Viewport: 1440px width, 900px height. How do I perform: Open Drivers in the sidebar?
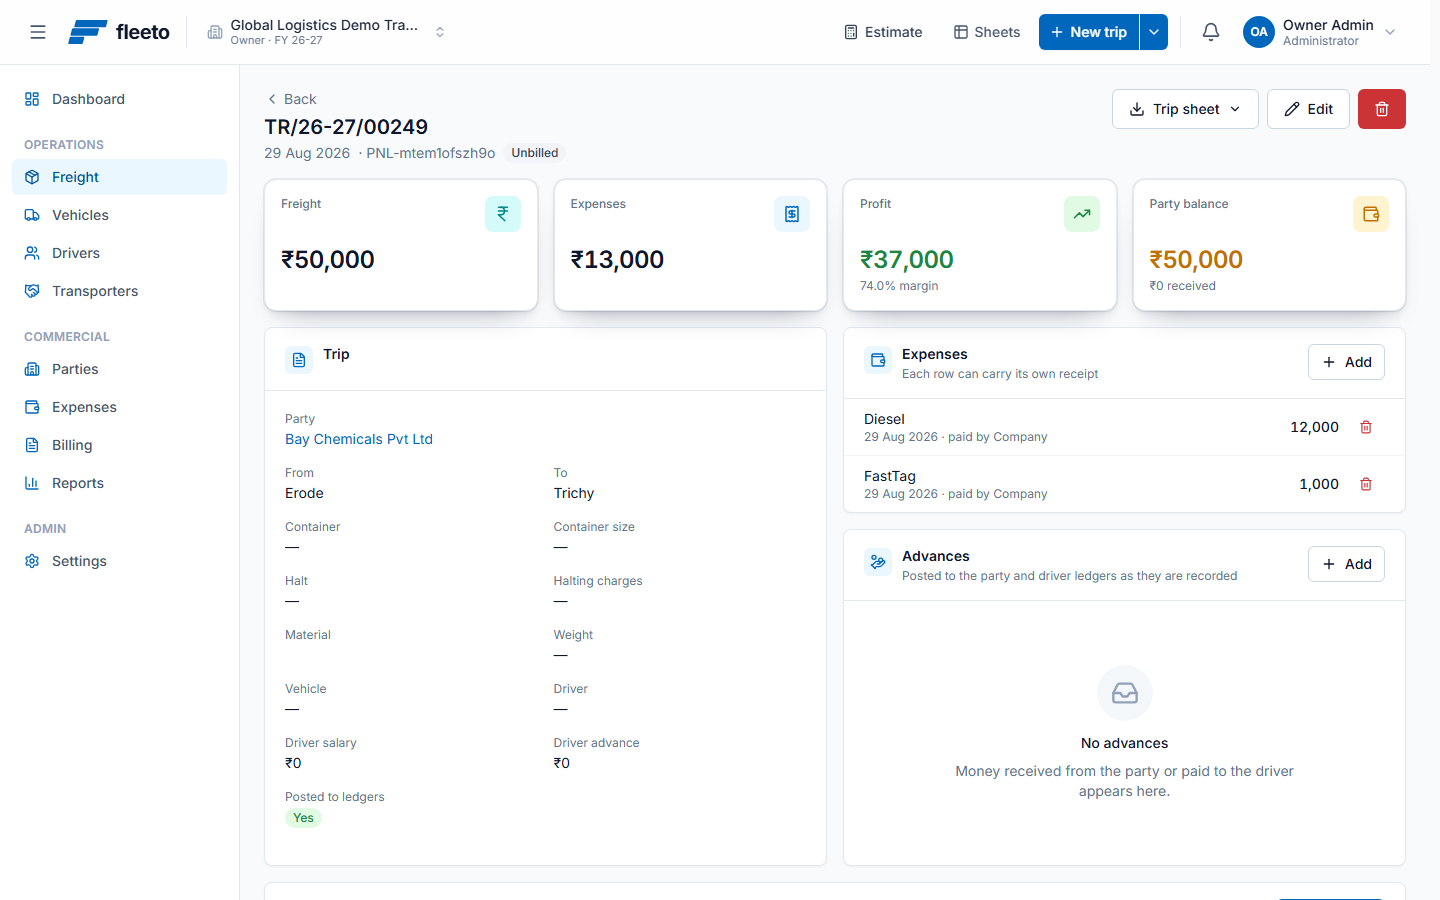(x=119, y=253)
